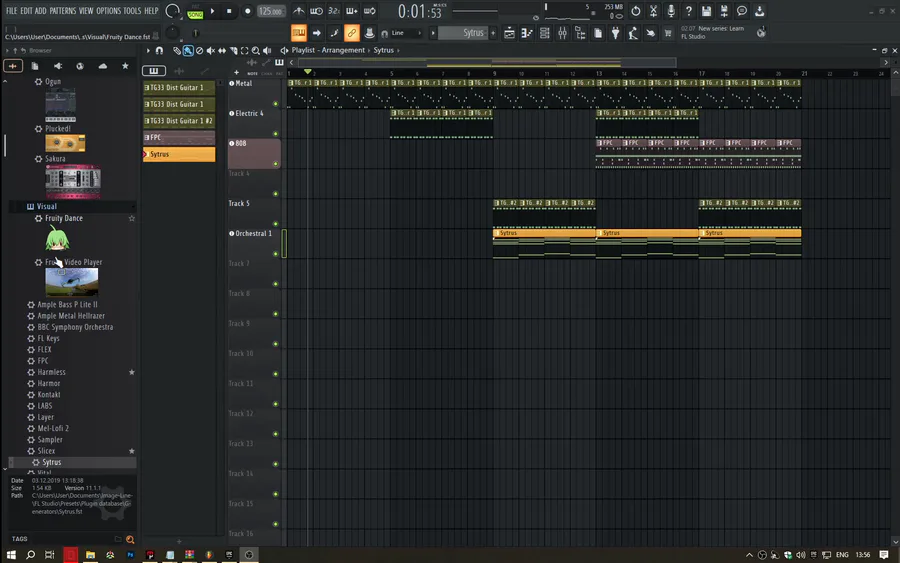The height and width of the screenshot is (563, 900).
Task: Mute the 808 track green dot
Action: [276, 164]
